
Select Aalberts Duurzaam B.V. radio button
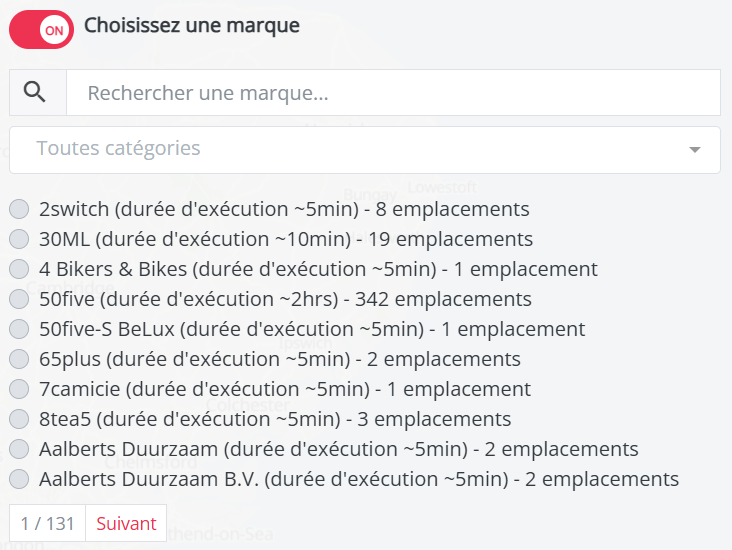[x=19, y=479]
